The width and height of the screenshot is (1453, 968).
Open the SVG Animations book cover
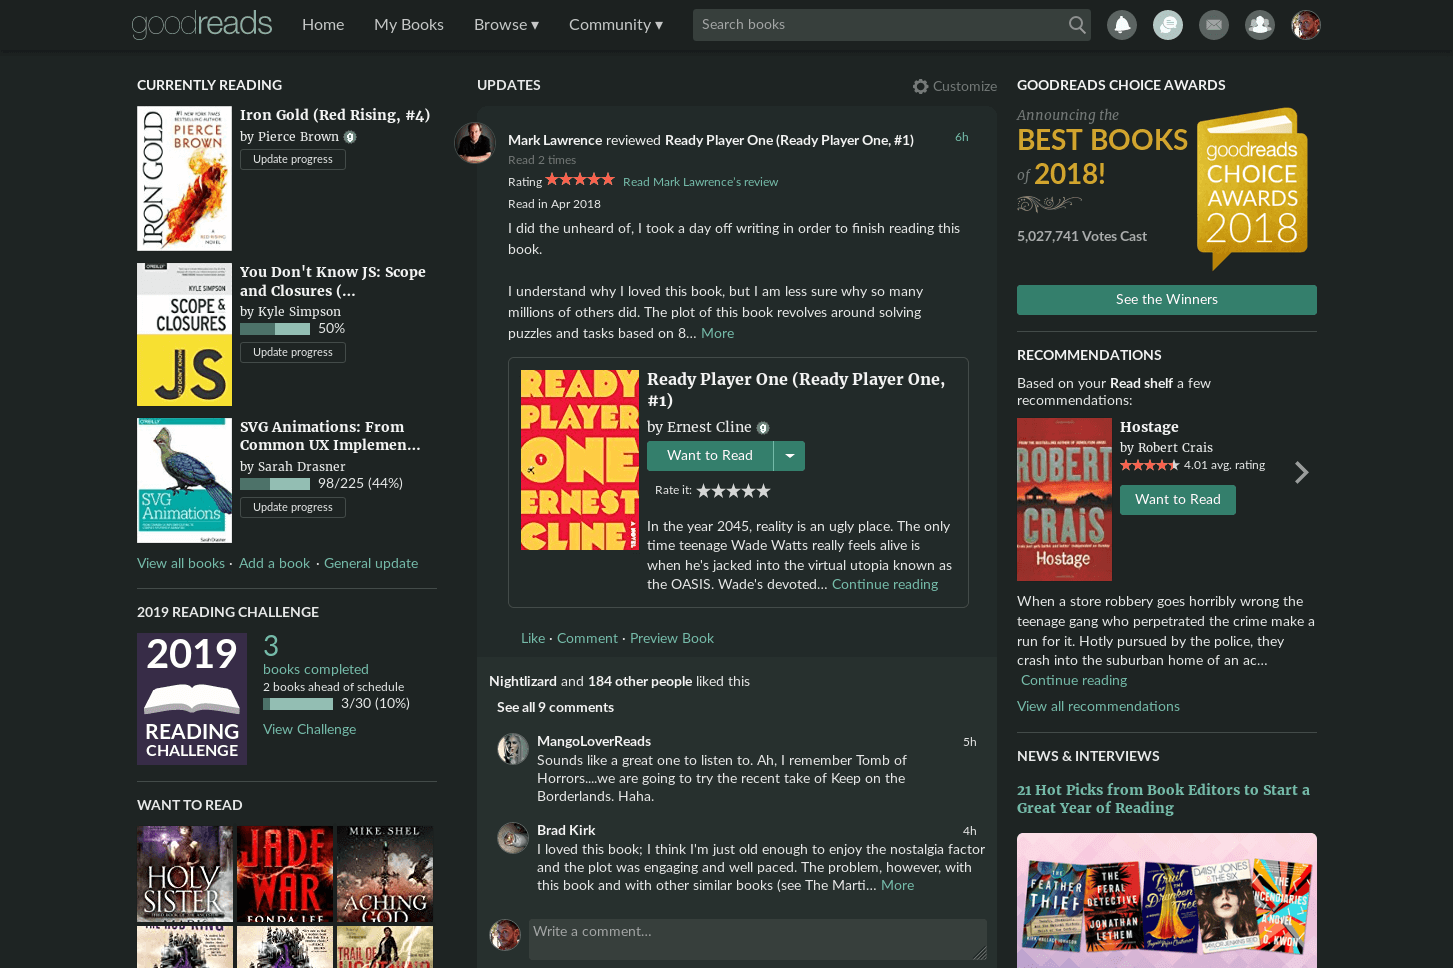184,481
